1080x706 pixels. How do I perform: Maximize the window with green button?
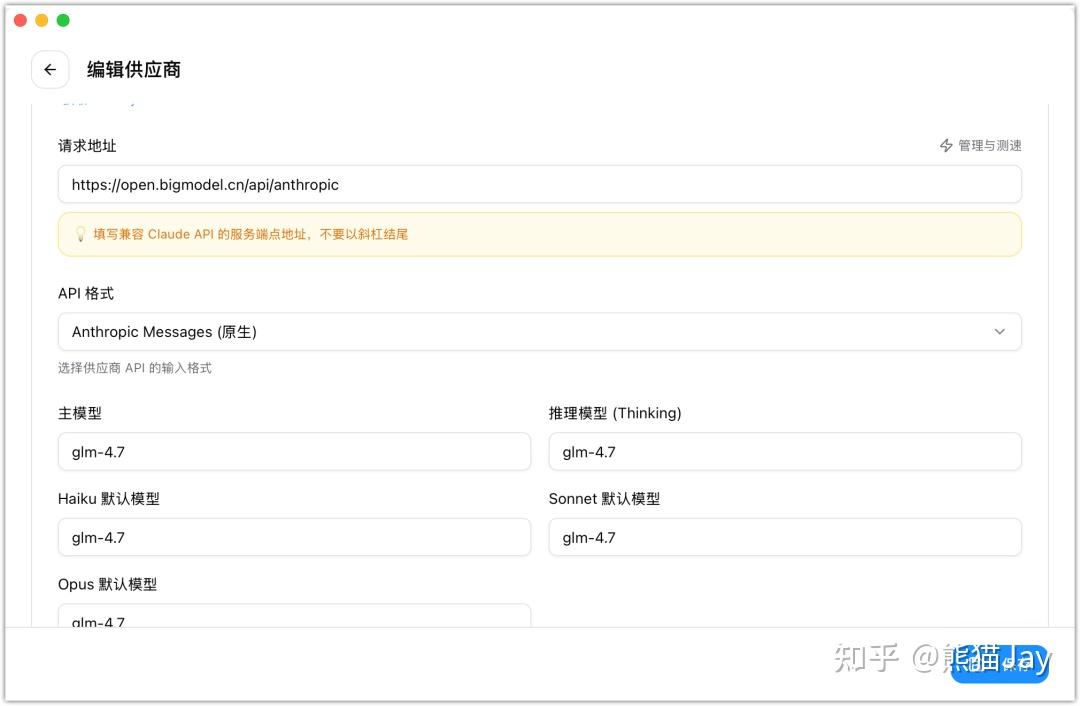click(x=63, y=21)
